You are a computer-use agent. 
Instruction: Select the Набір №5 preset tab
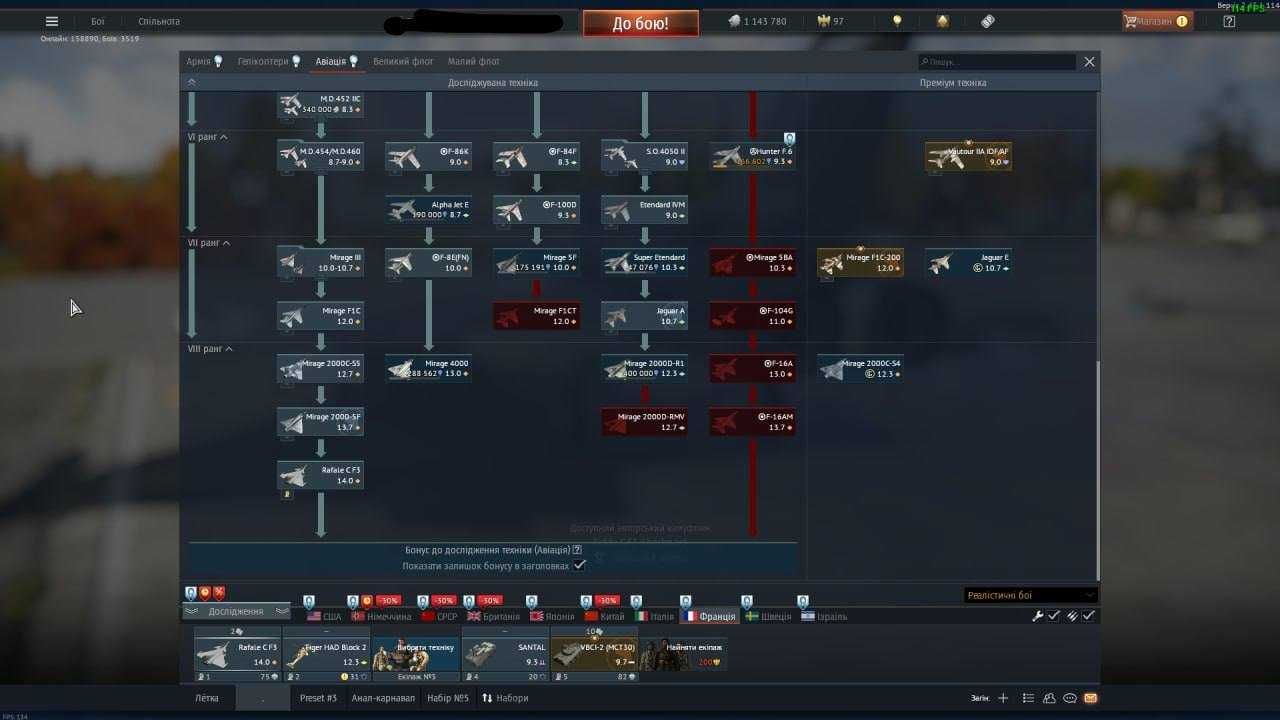click(448, 698)
